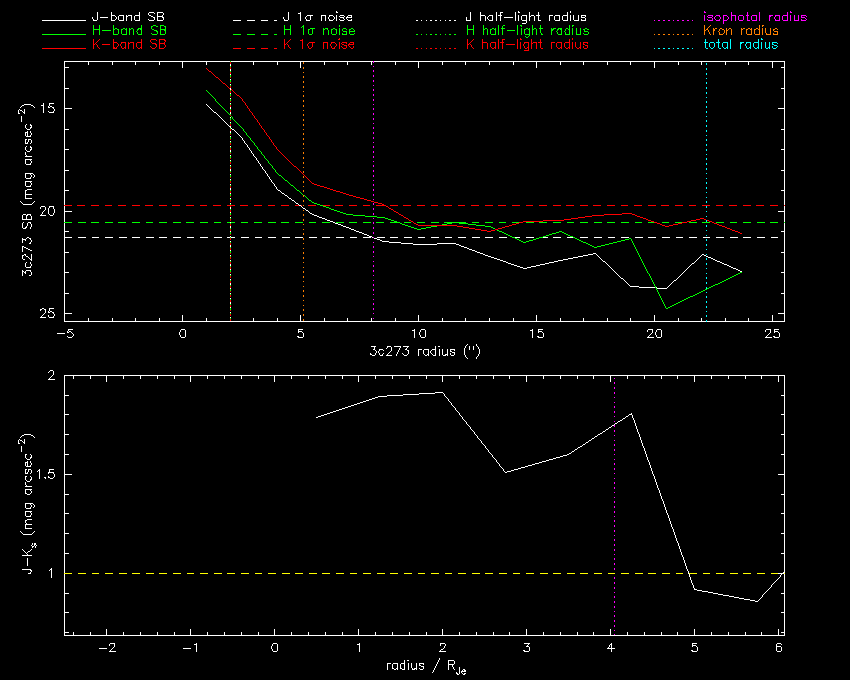Select the J half-light radius legend label
The width and height of the screenshot is (850, 680).
pyautogui.click(x=526, y=18)
